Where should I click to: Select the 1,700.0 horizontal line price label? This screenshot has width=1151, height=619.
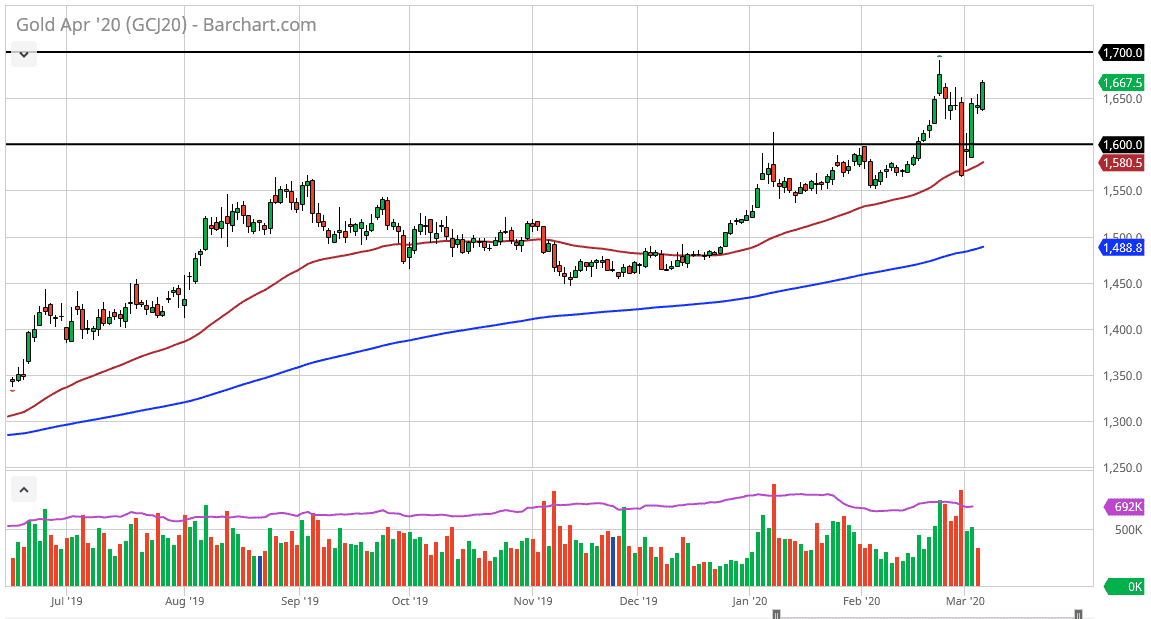pyautogui.click(x=1122, y=53)
